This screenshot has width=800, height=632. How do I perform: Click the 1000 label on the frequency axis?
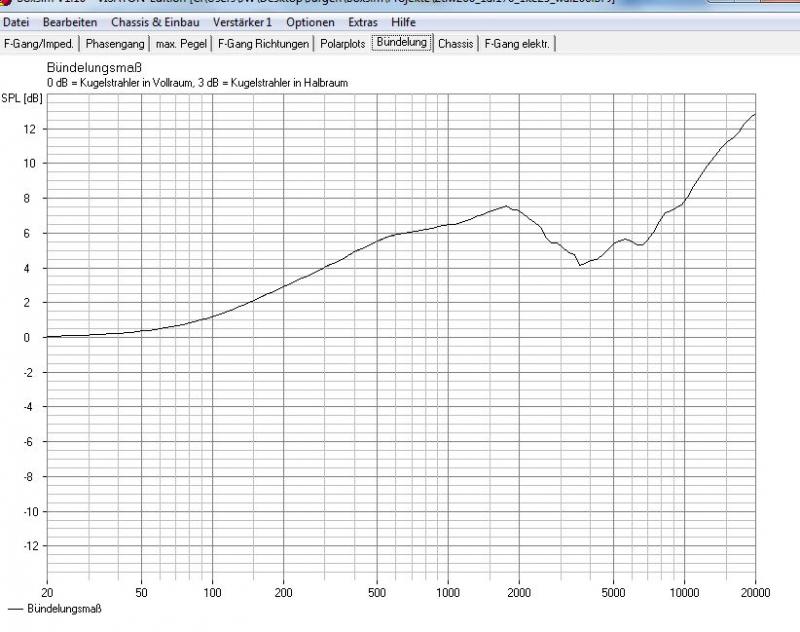[448, 592]
